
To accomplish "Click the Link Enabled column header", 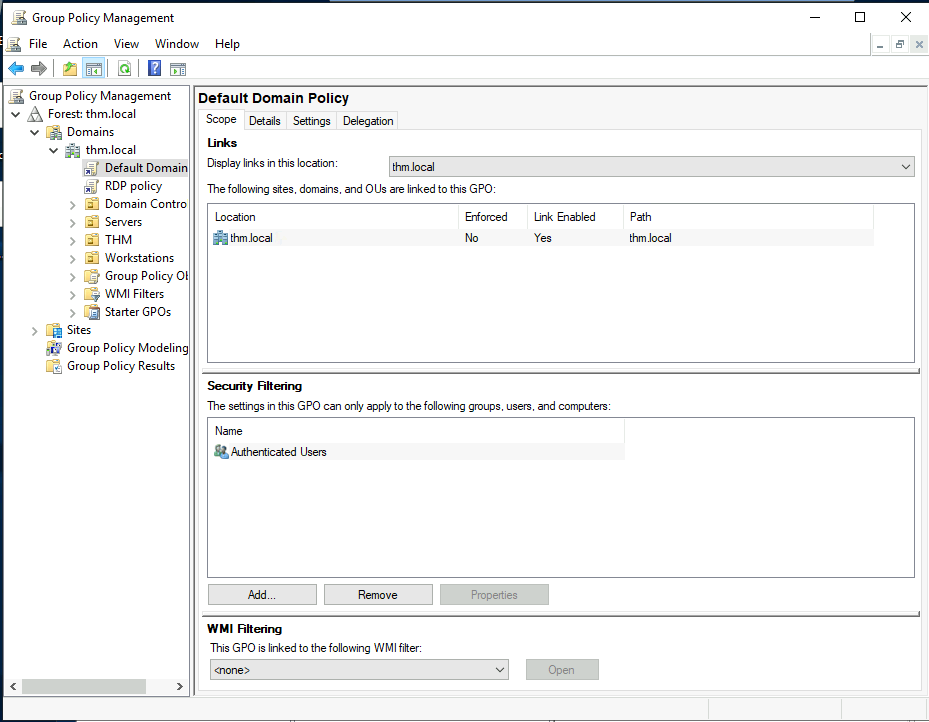I will point(575,217).
